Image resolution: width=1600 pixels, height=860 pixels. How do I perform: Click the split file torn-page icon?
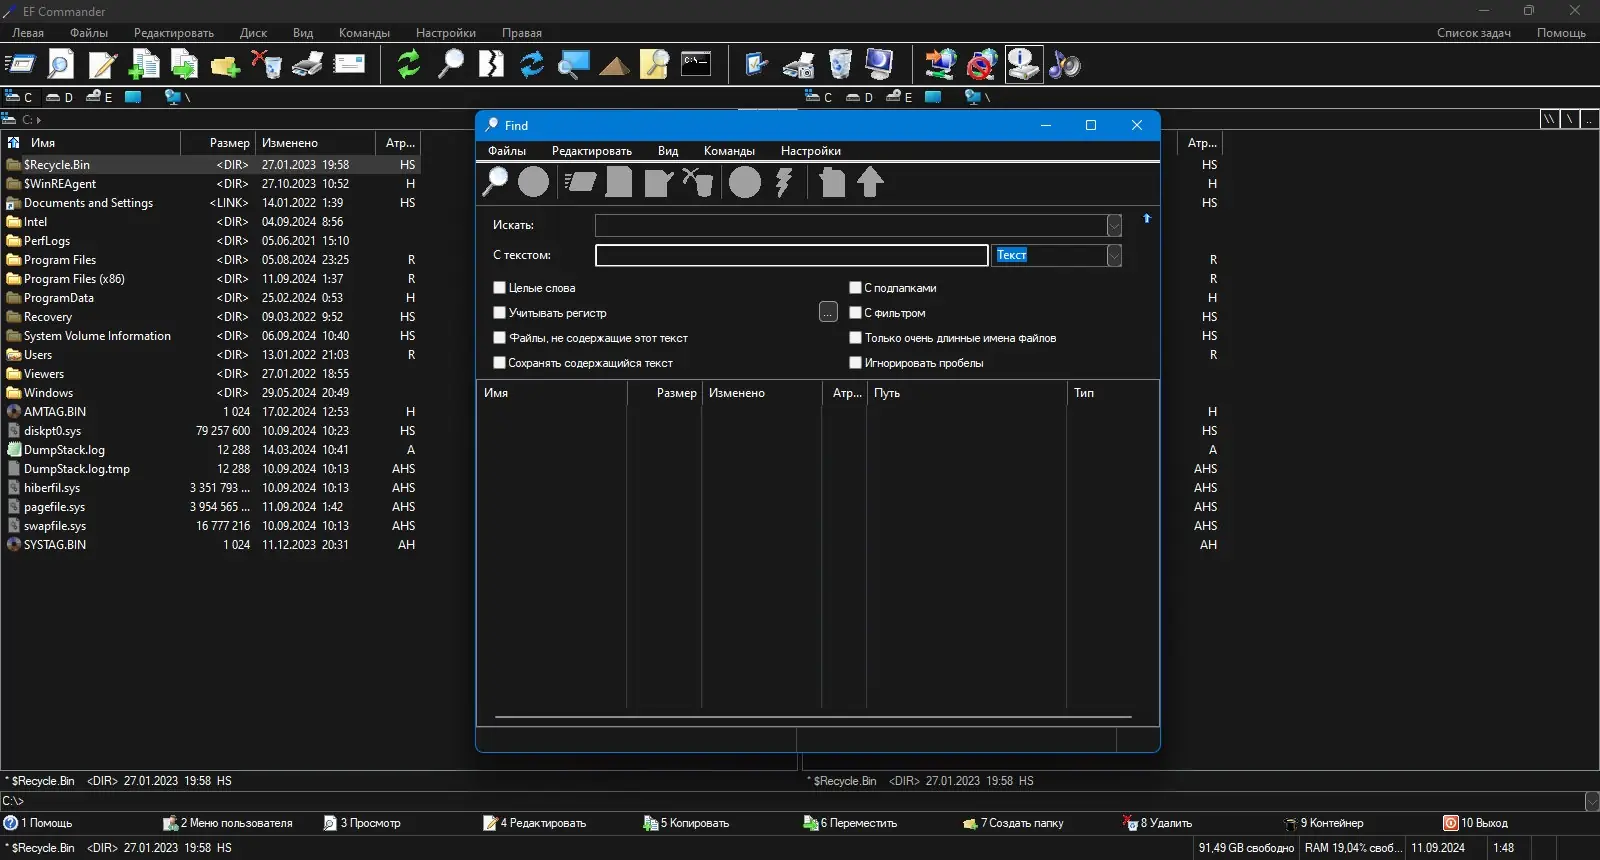pos(491,65)
